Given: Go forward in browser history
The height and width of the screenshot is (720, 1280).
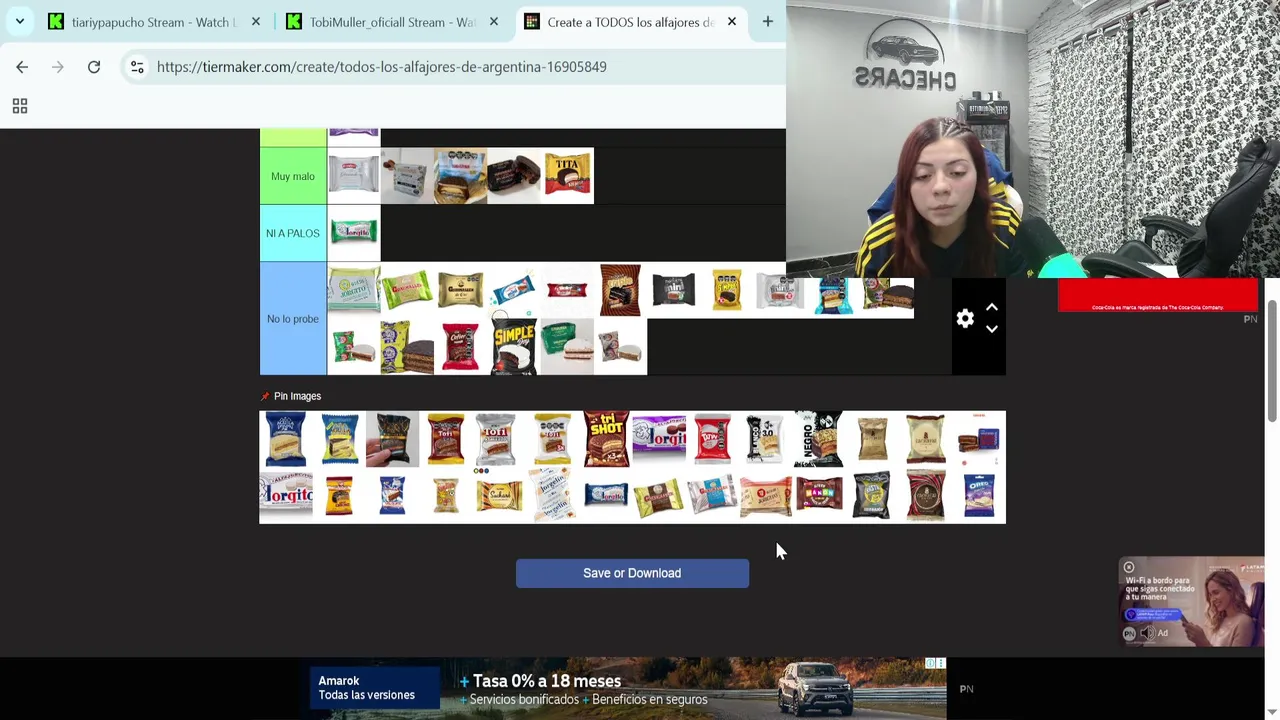Looking at the screenshot, I should tap(58, 67).
